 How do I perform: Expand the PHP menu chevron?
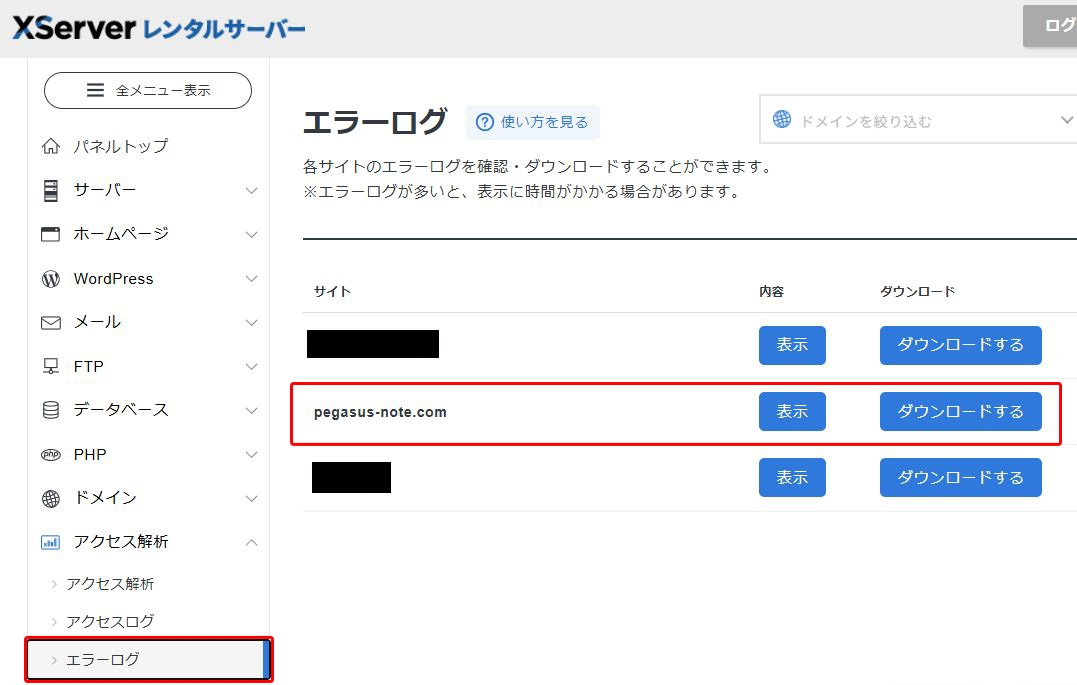252,454
